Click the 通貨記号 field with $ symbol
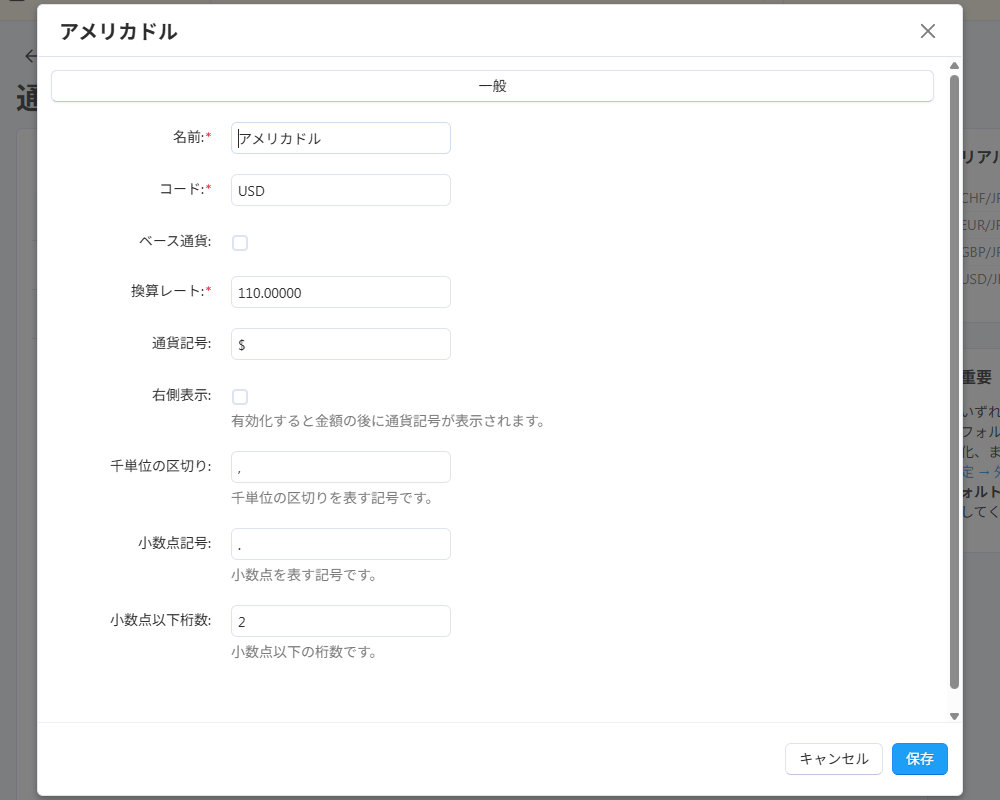The width and height of the screenshot is (1000, 800). [340, 344]
